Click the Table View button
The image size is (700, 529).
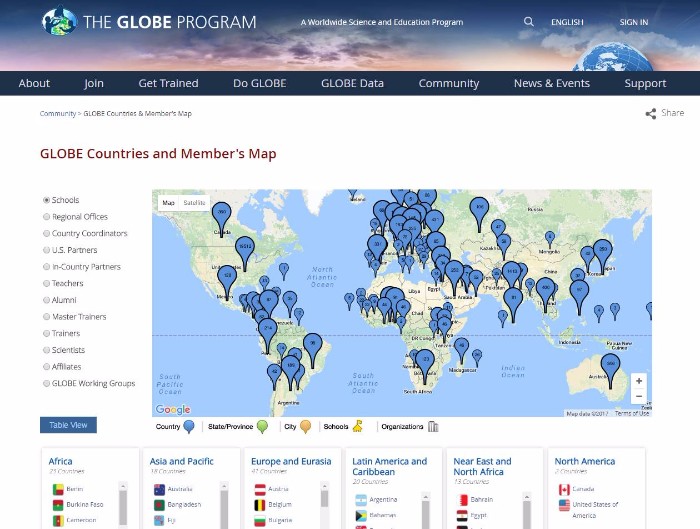[x=68, y=425]
